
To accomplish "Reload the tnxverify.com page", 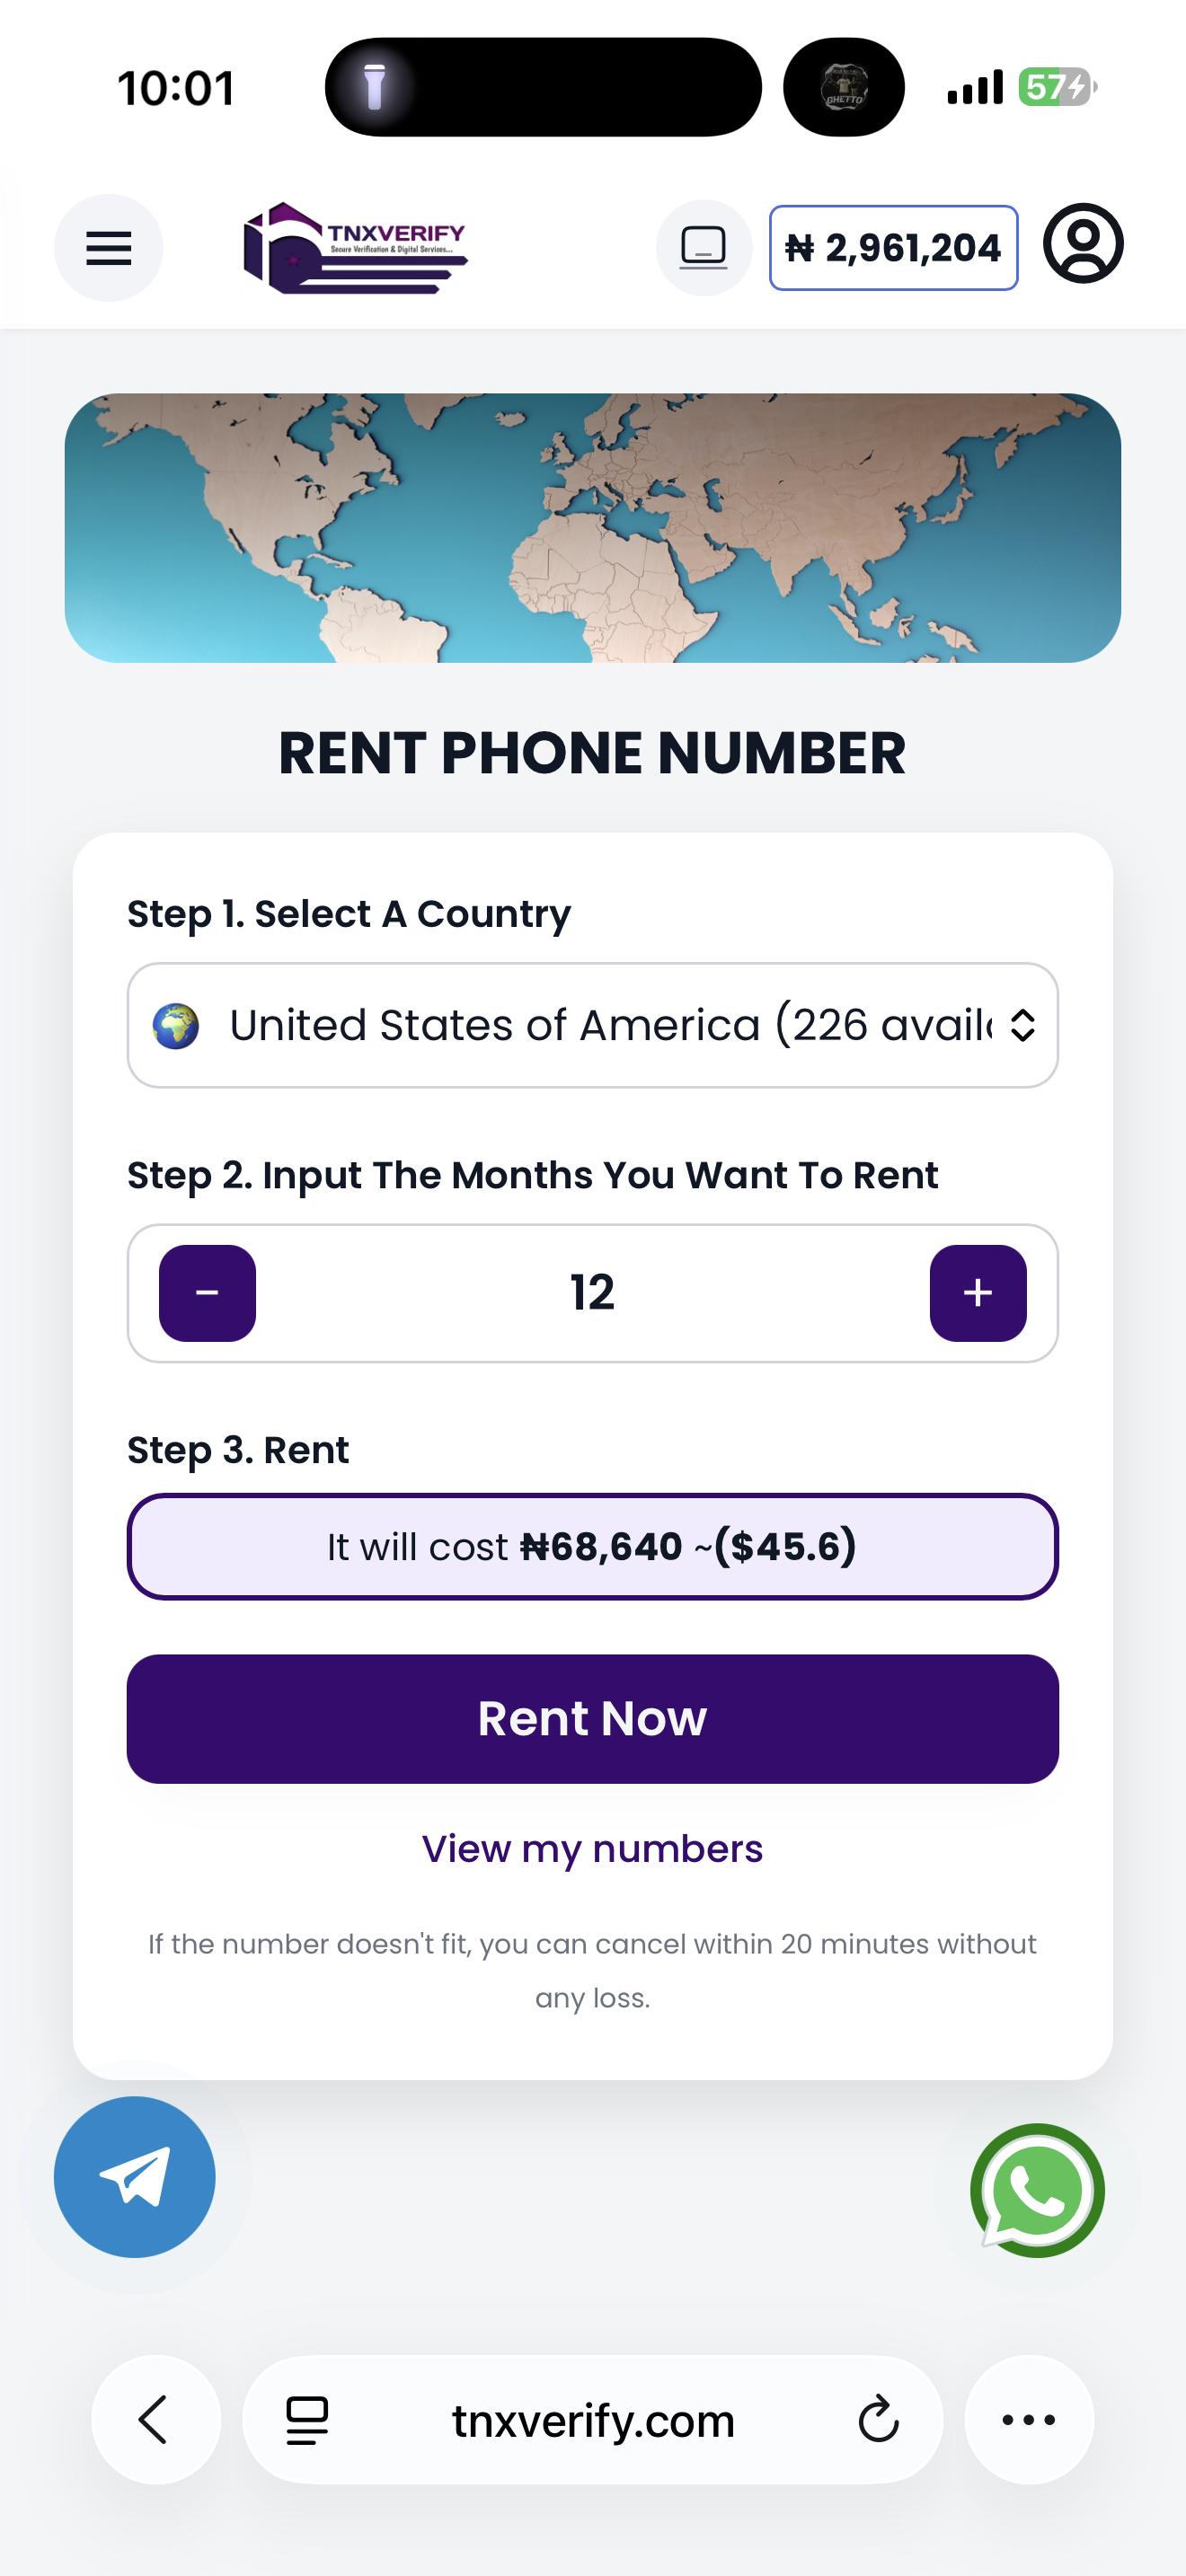I will [x=878, y=2419].
